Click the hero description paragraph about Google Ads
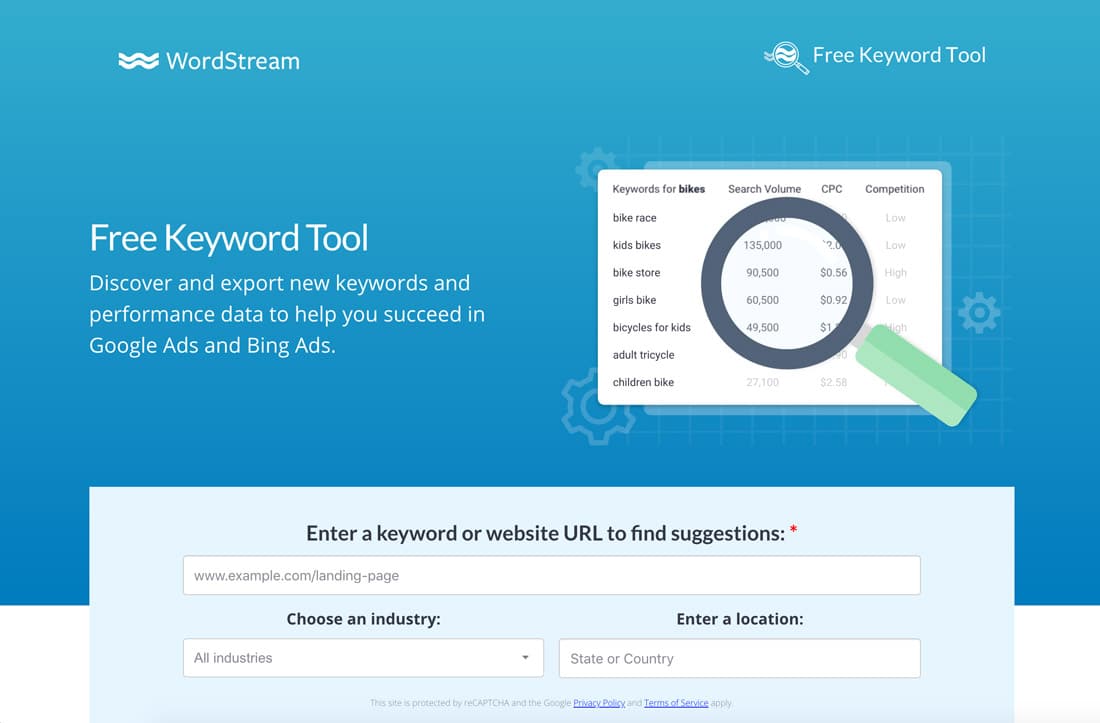The height and width of the screenshot is (723, 1100). (287, 314)
